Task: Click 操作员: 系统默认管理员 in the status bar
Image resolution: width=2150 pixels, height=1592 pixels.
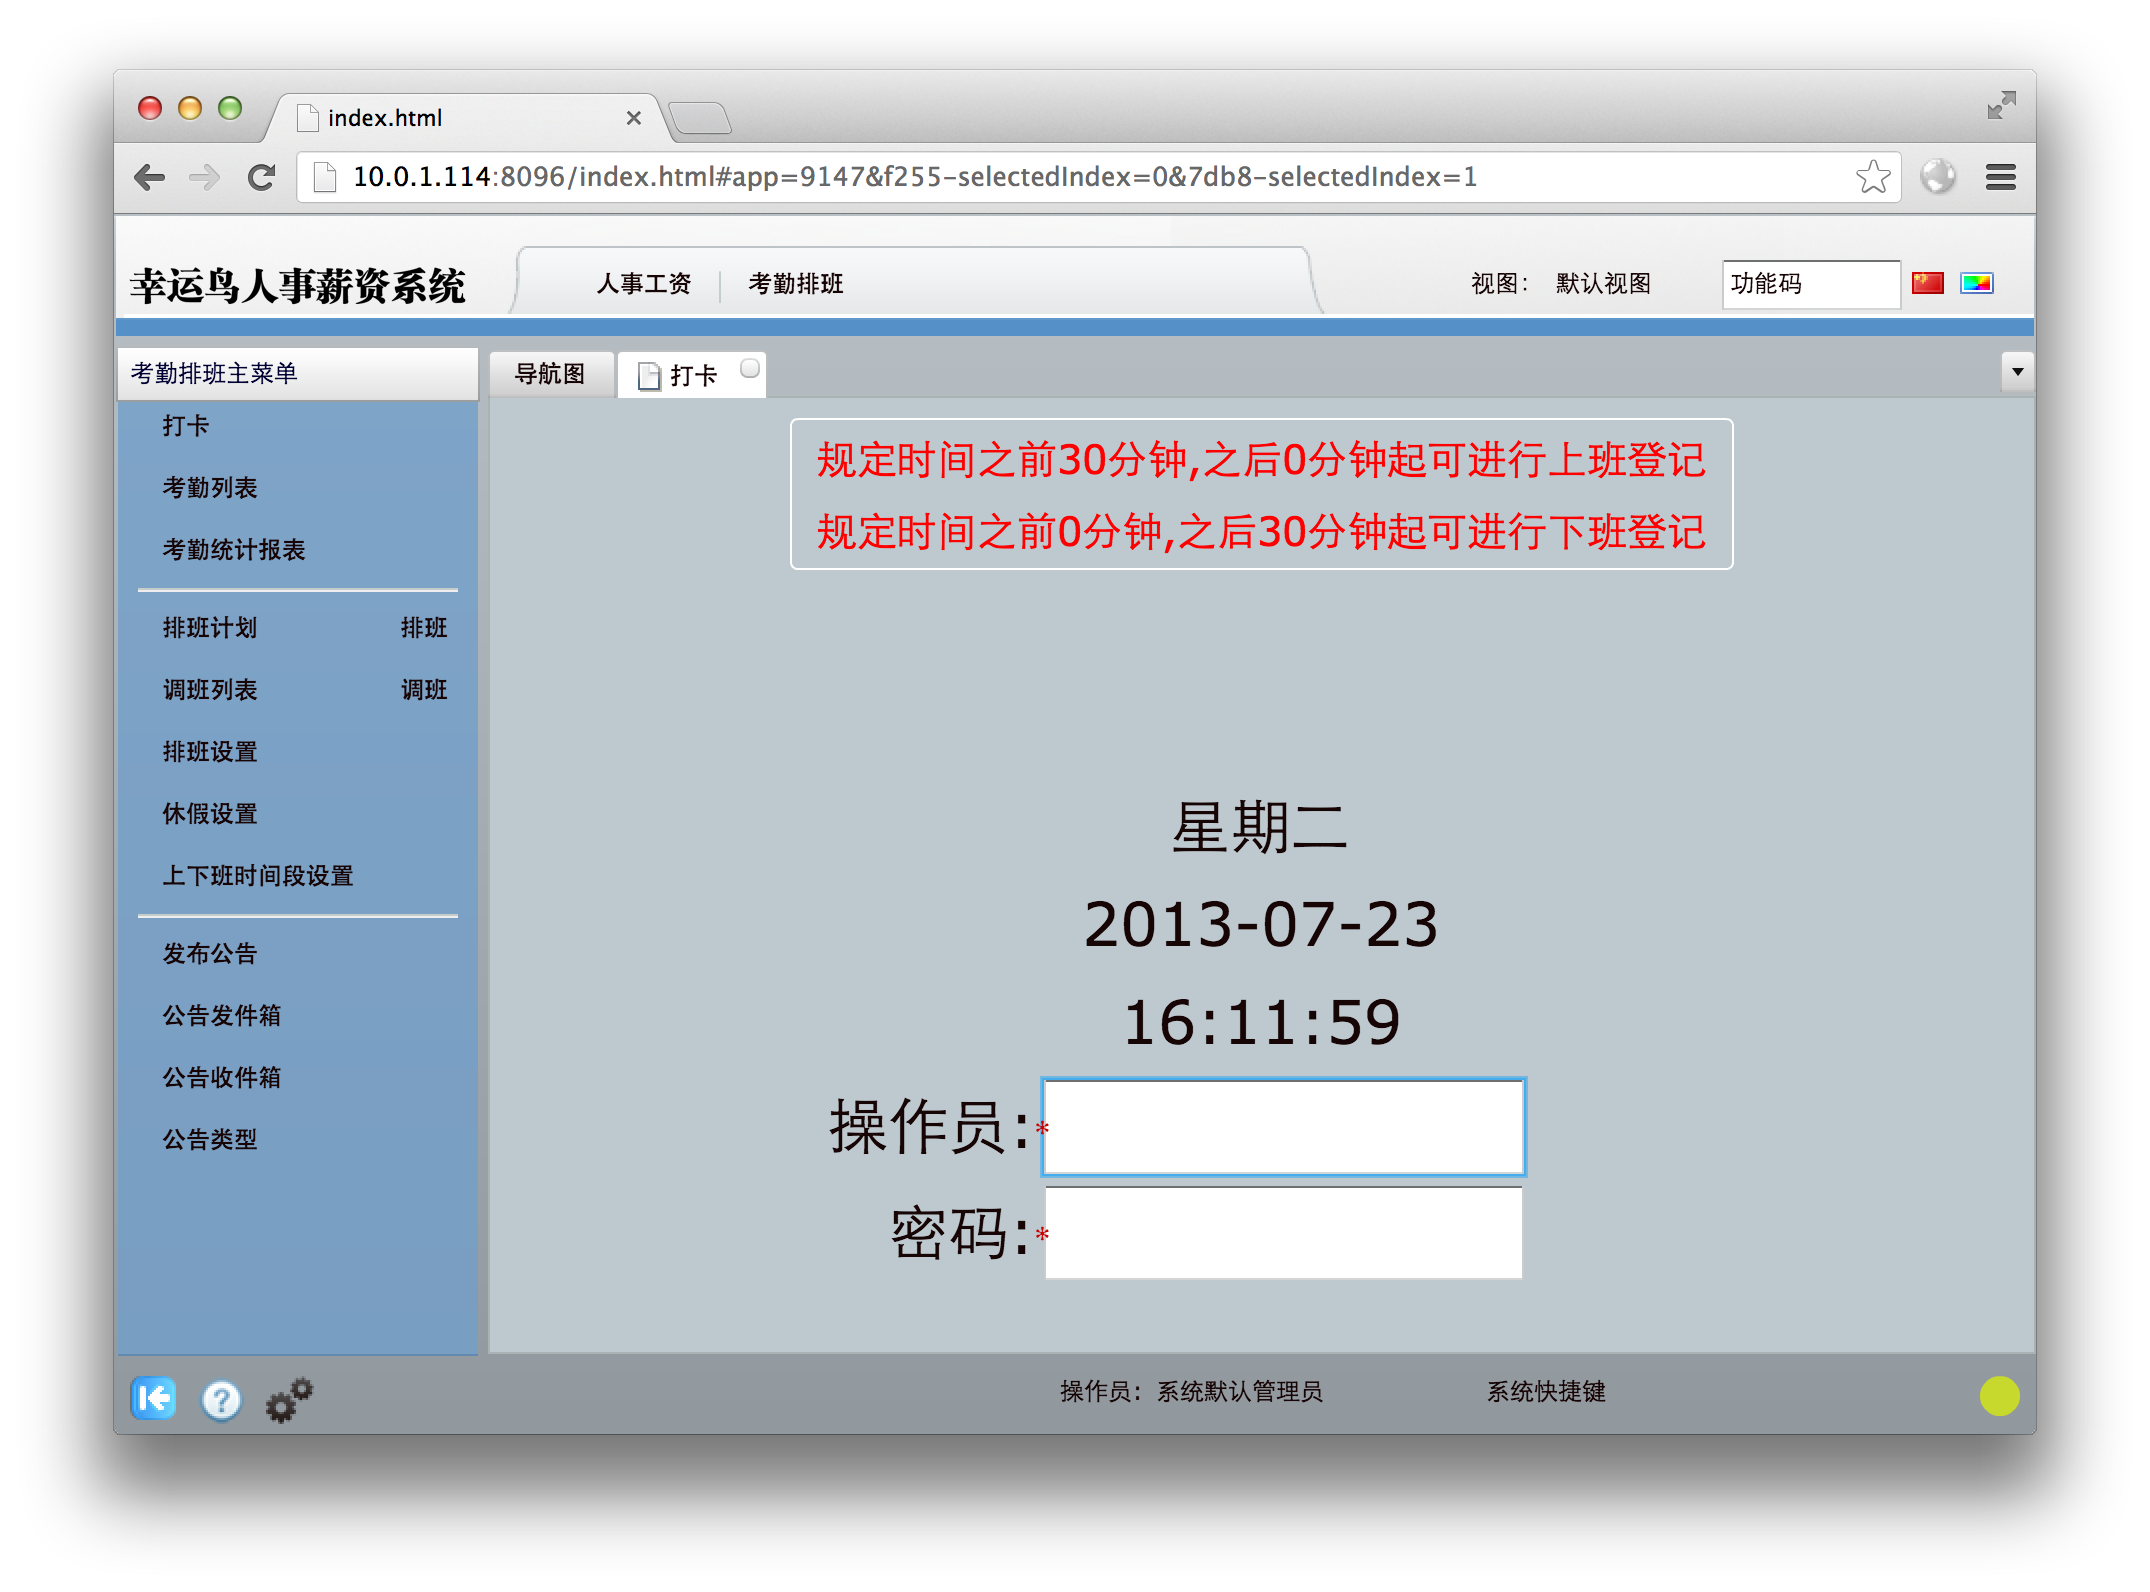Action: point(1191,1392)
